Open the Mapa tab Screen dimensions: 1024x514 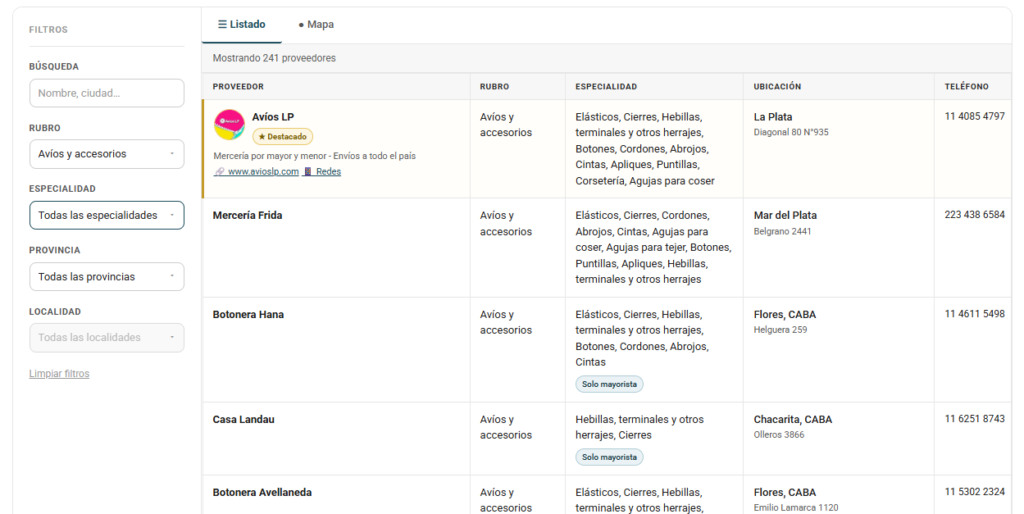[316, 24]
